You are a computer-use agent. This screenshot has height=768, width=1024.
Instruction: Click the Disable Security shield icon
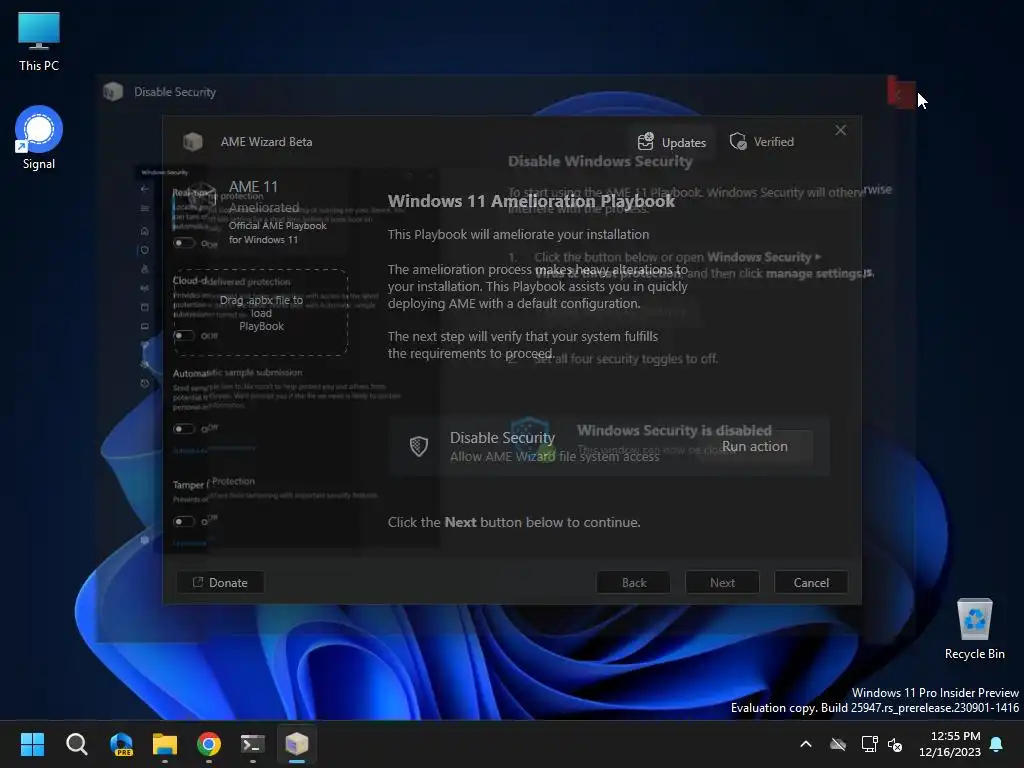pyautogui.click(x=419, y=446)
